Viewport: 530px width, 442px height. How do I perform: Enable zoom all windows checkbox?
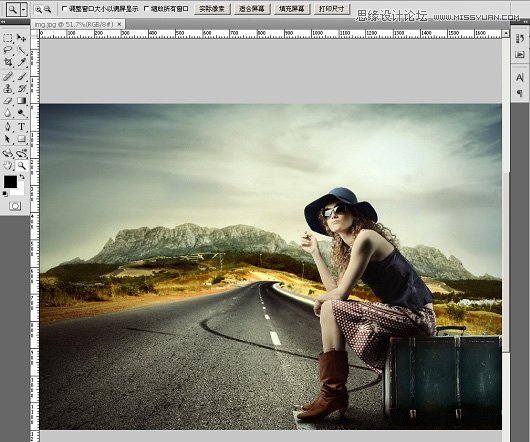(146, 9)
